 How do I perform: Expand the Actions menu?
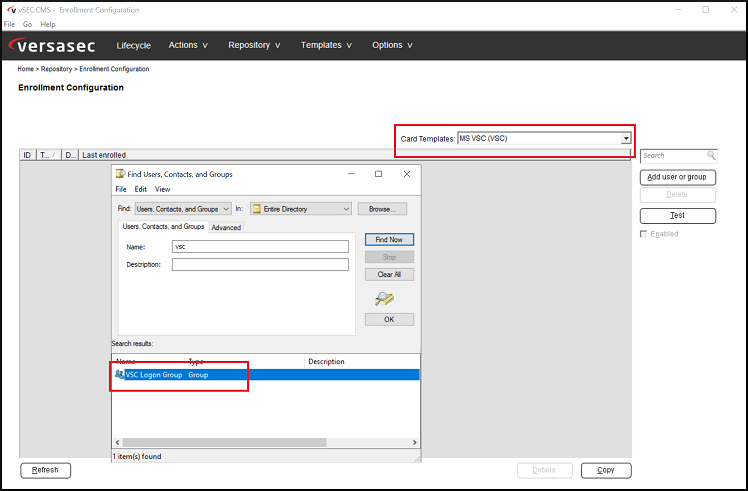188,45
